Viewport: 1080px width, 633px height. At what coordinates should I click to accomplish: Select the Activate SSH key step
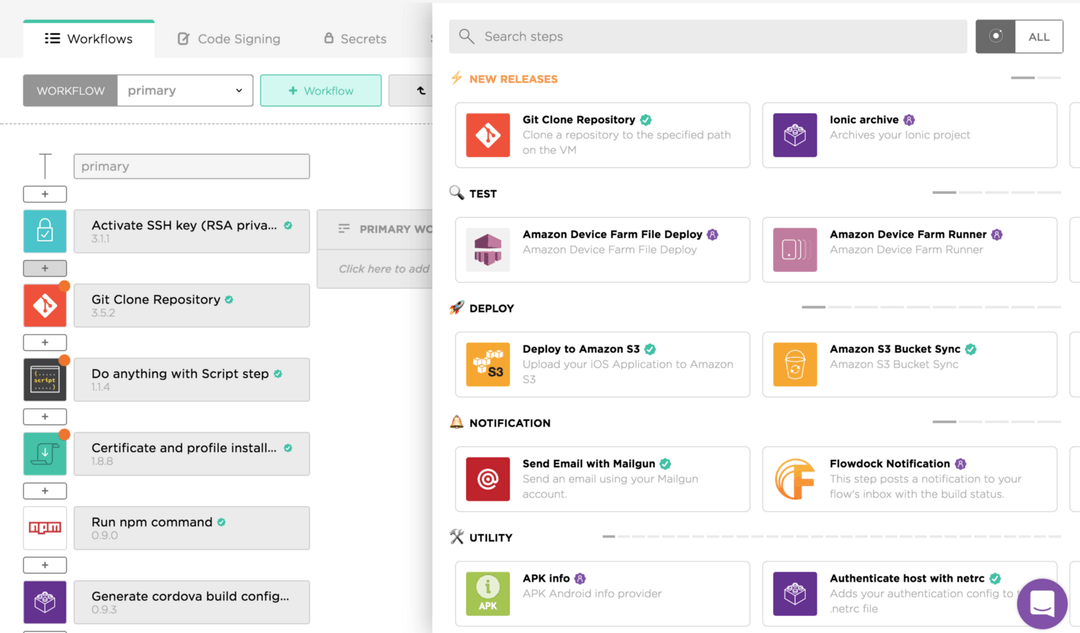191,231
